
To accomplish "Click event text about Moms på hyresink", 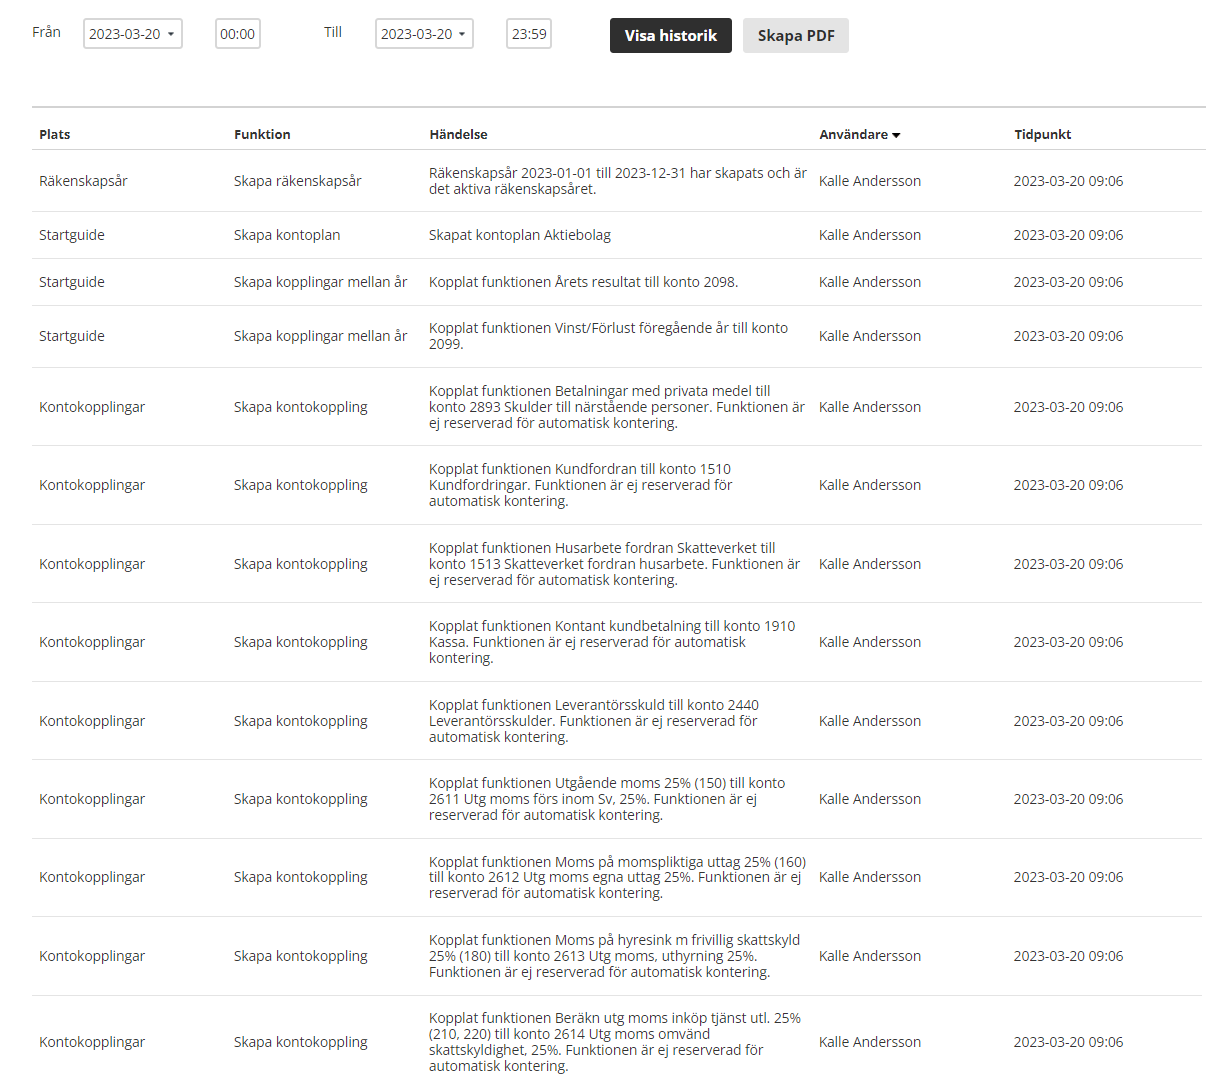I will [615, 956].
